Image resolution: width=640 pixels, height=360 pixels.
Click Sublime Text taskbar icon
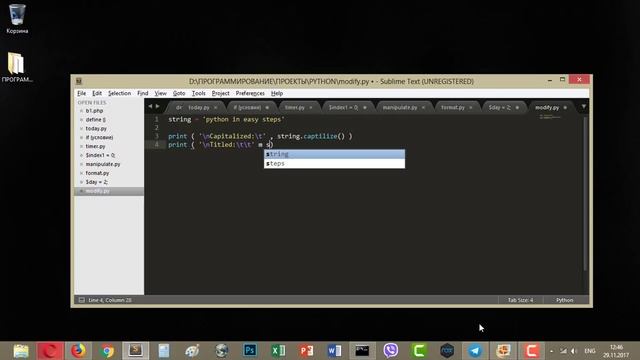pos(136,351)
